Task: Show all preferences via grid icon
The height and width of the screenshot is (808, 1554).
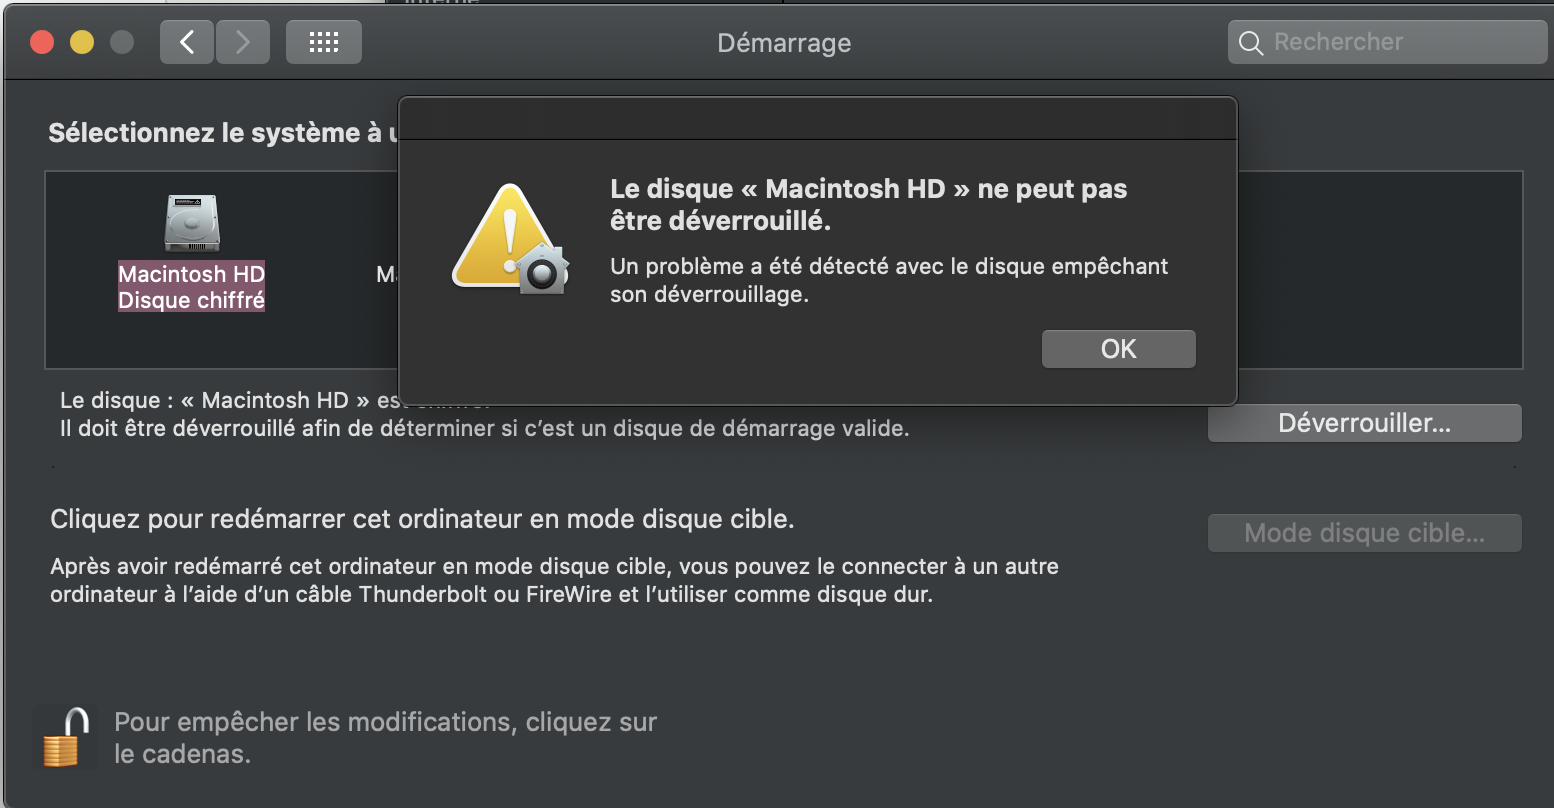Action: [323, 42]
